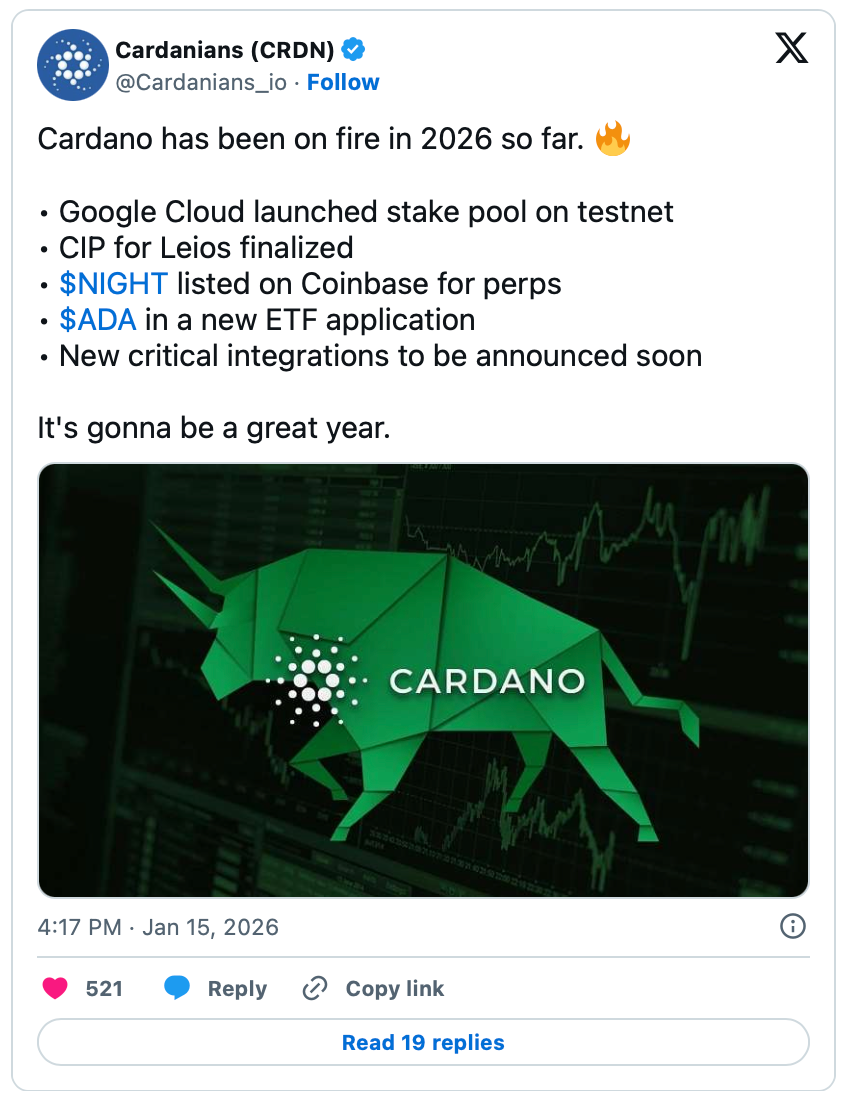
Task: Click the 521 likes count
Action: click(104, 989)
